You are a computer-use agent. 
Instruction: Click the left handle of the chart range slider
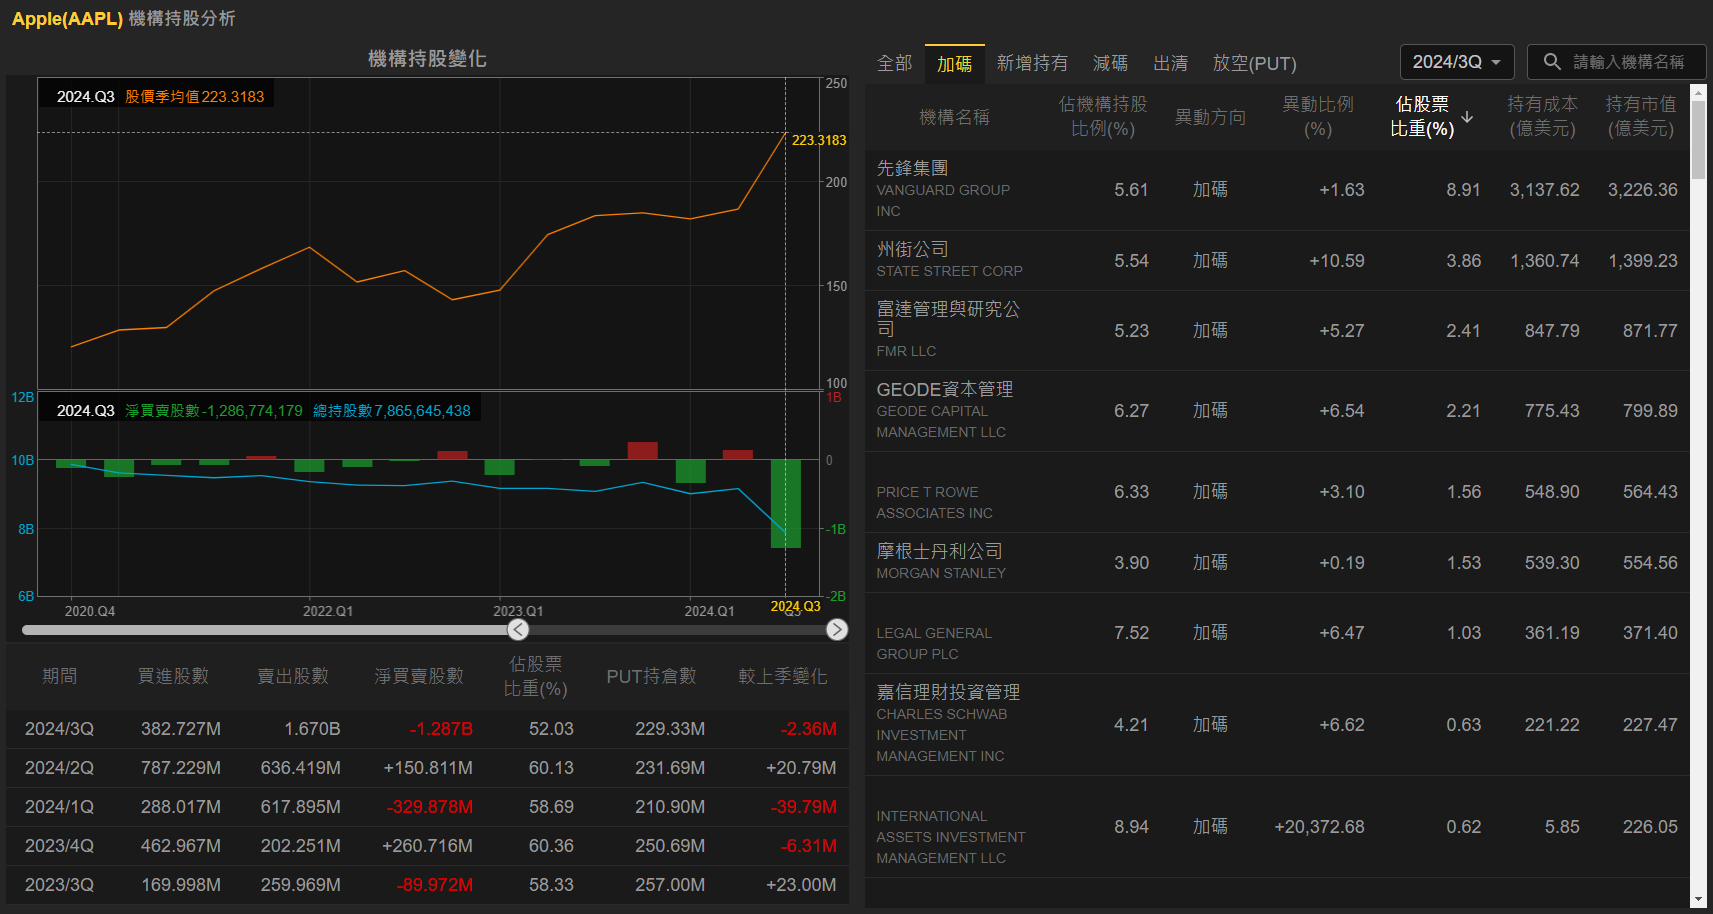pyautogui.click(x=517, y=629)
